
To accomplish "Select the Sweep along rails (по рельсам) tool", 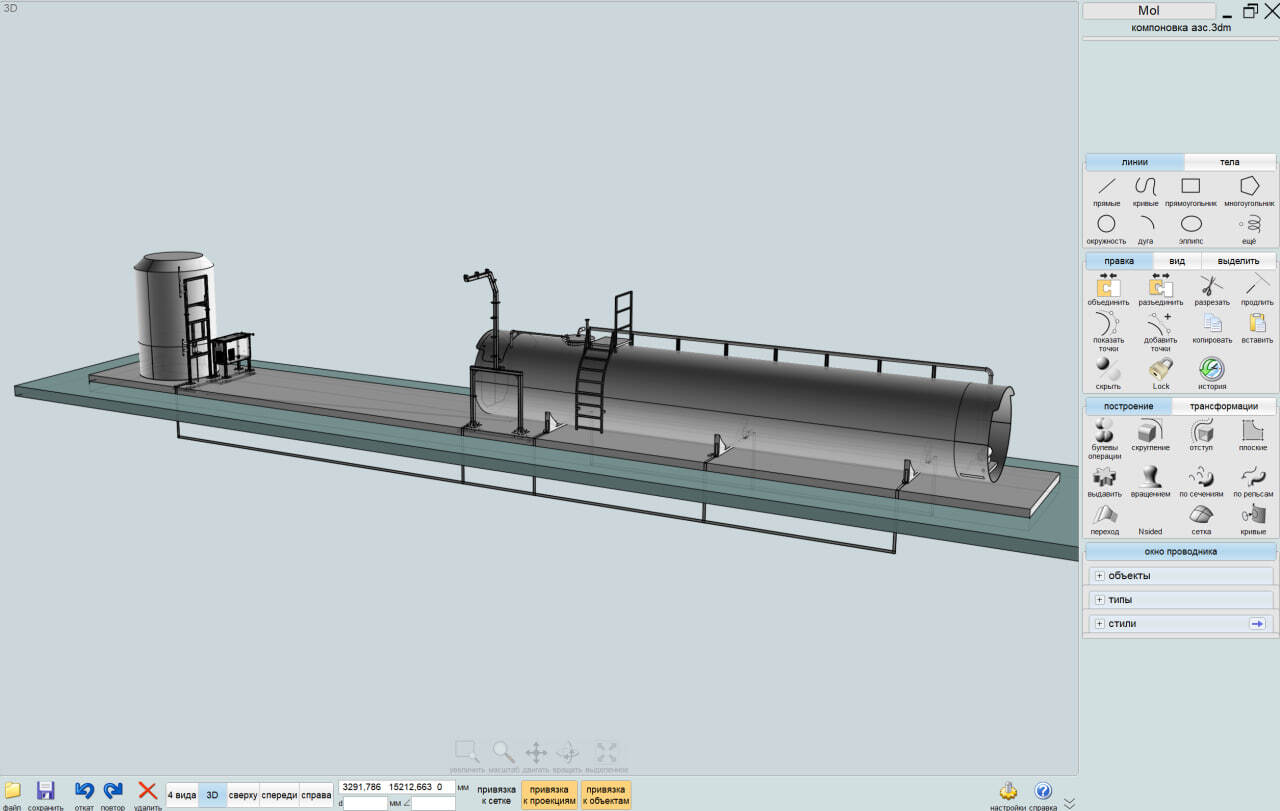I will click(x=1253, y=479).
